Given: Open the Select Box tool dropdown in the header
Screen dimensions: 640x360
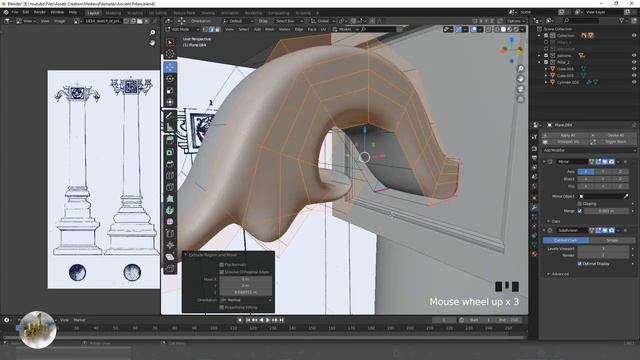Looking at the screenshot, I should [289, 21].
